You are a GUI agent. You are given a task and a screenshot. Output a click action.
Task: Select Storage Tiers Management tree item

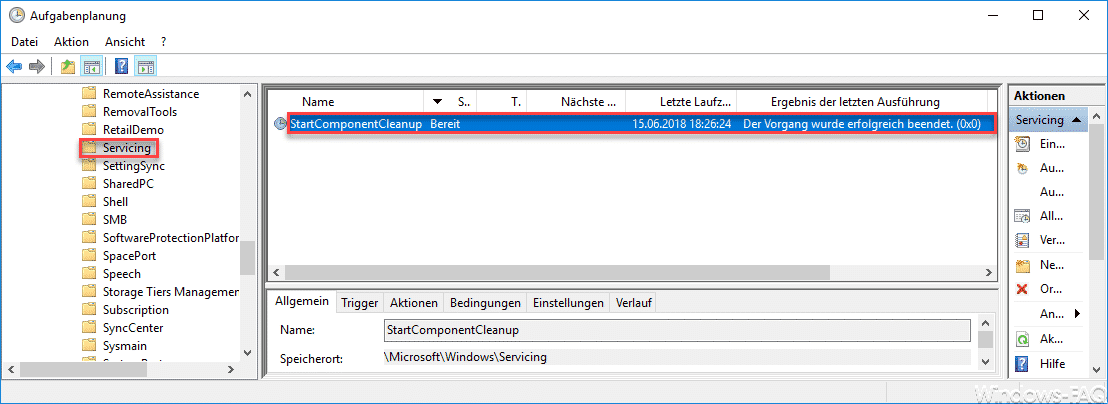(x=170, y=292)
